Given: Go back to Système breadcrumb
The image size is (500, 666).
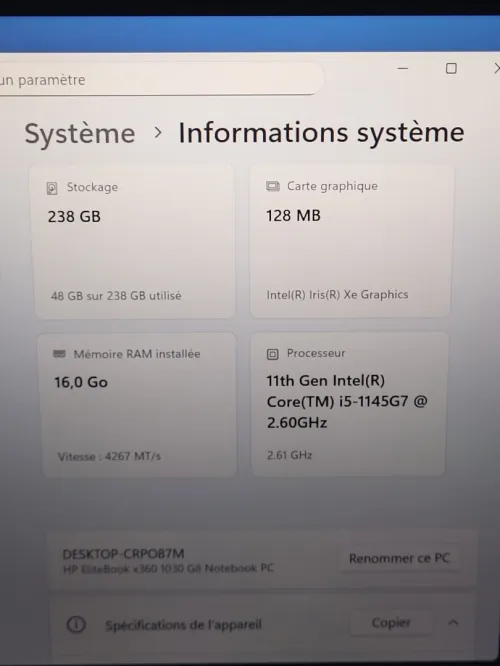Looking at the screenshot, I should [x=80, y=133].
